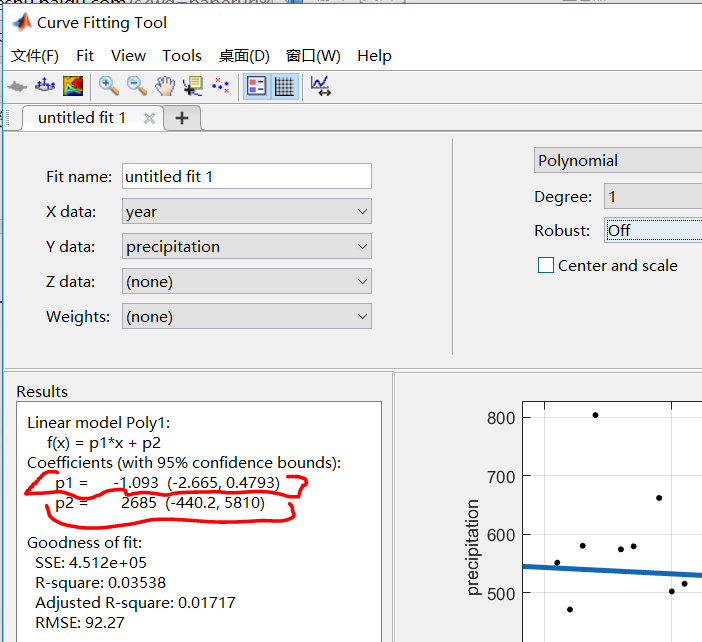Image resolution: width=702 pixels, height=642 pixels.
Task: Click the Adjust Axes Limits icon
Action: 321,86
